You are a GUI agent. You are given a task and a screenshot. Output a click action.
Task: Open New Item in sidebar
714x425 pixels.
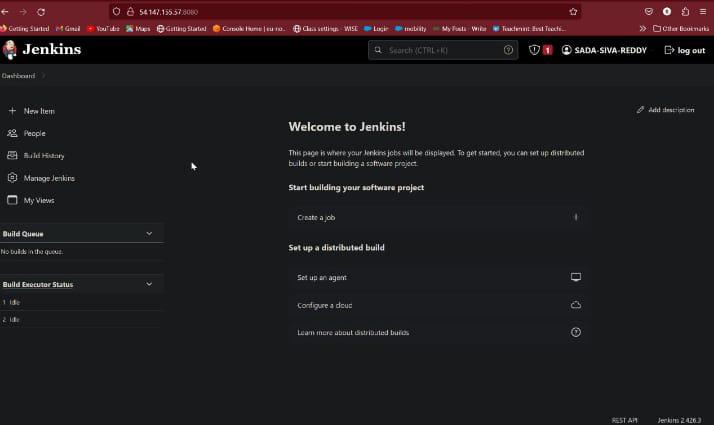[x=39, y=111]
